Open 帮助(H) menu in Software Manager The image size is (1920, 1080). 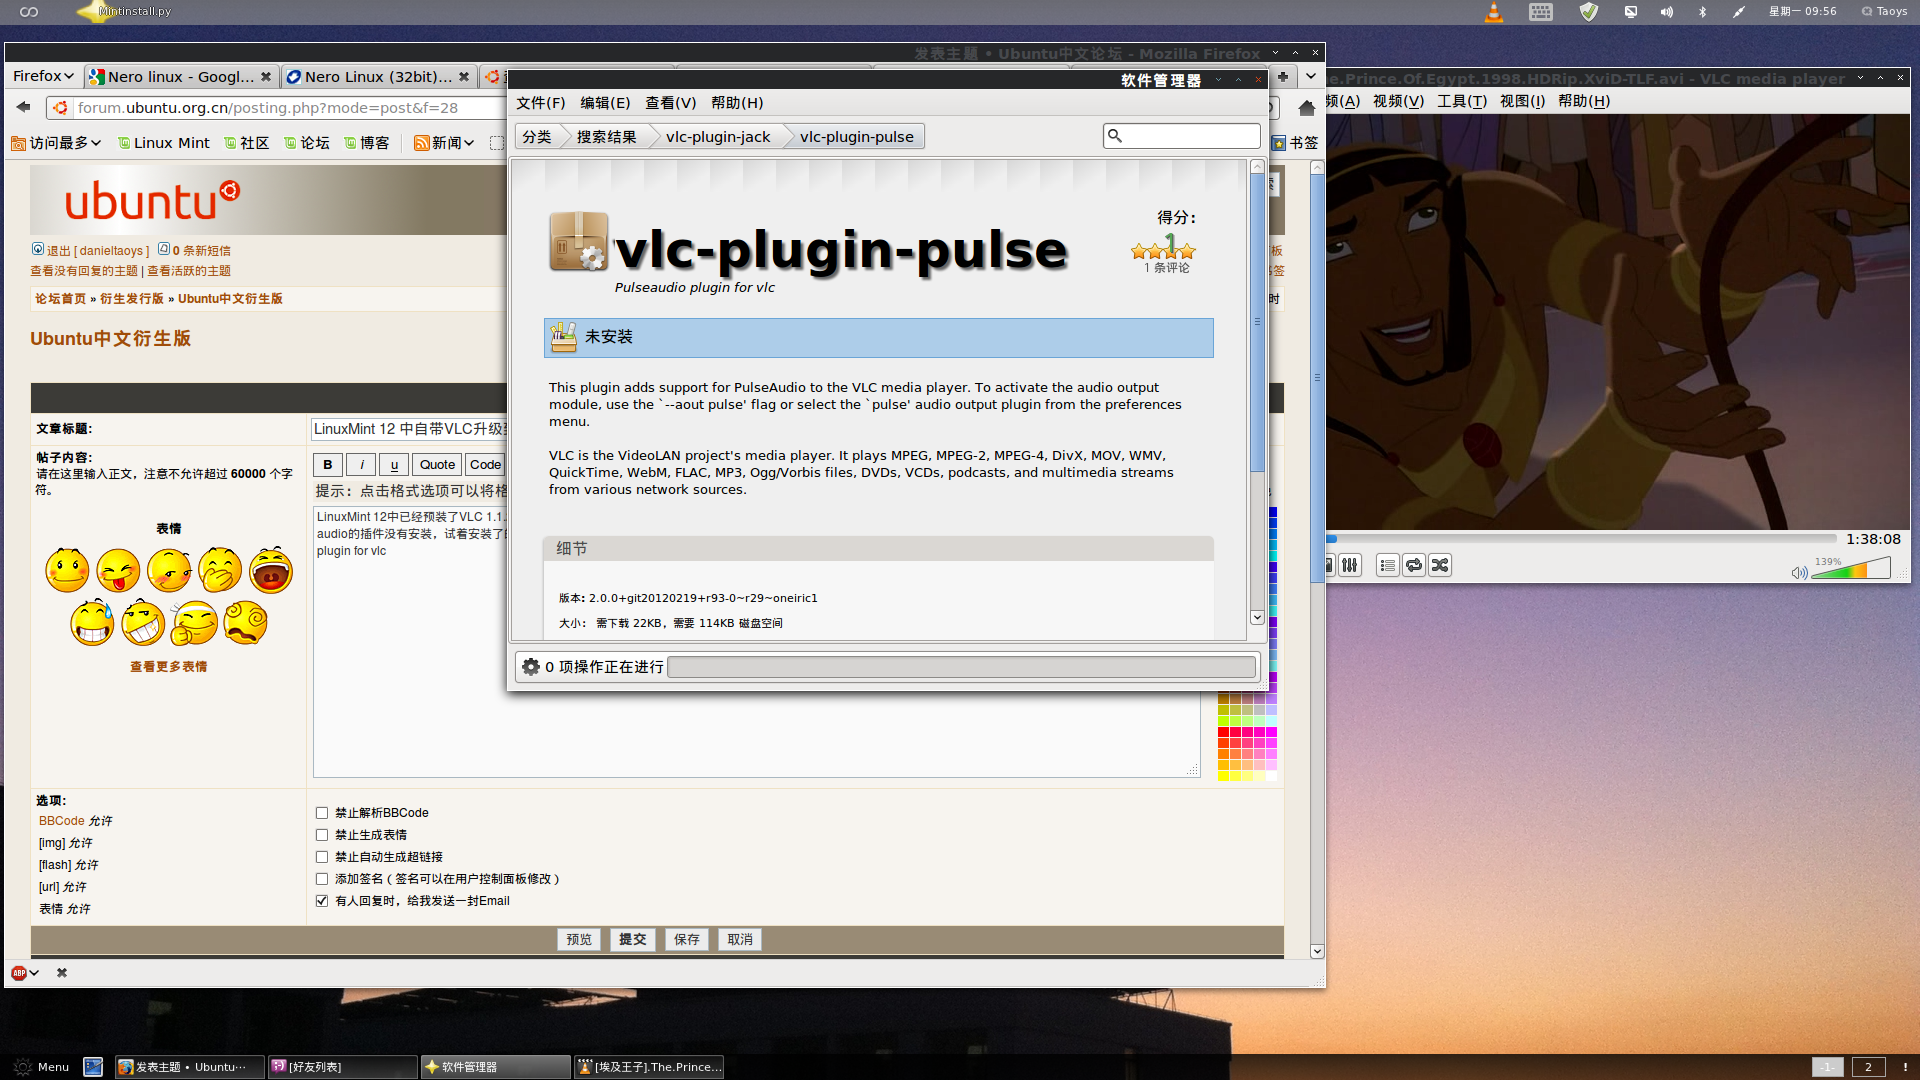pyautogui.click(x=737, y=103)
